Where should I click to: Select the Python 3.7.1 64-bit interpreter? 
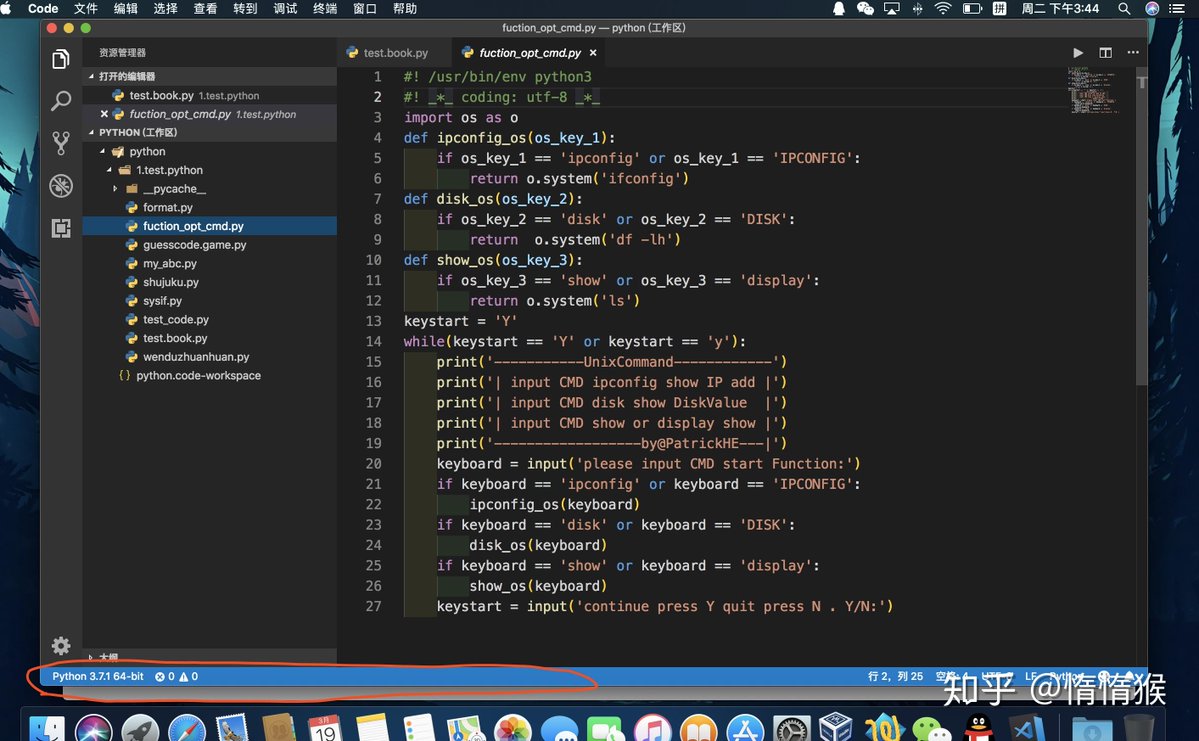click(x=98, y=676)
